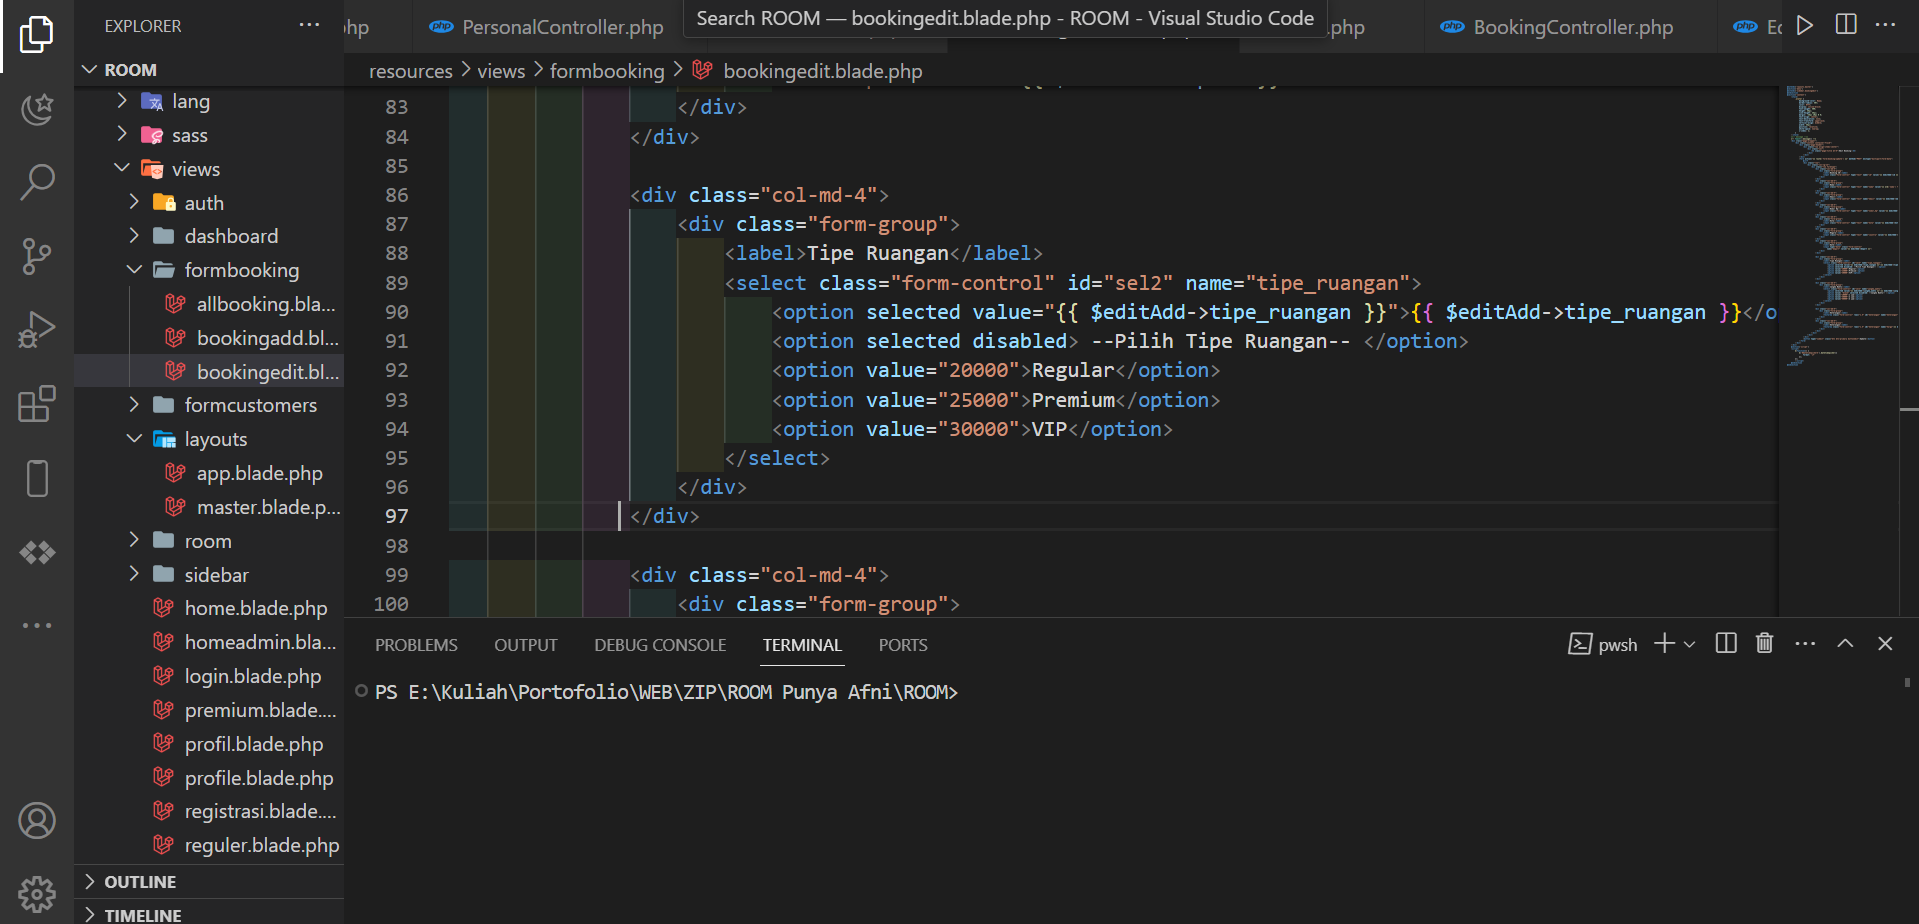Open app.blade.php file
Image resolution: width=1919 pixels, height=924 pixels.
tap(209, 473)
